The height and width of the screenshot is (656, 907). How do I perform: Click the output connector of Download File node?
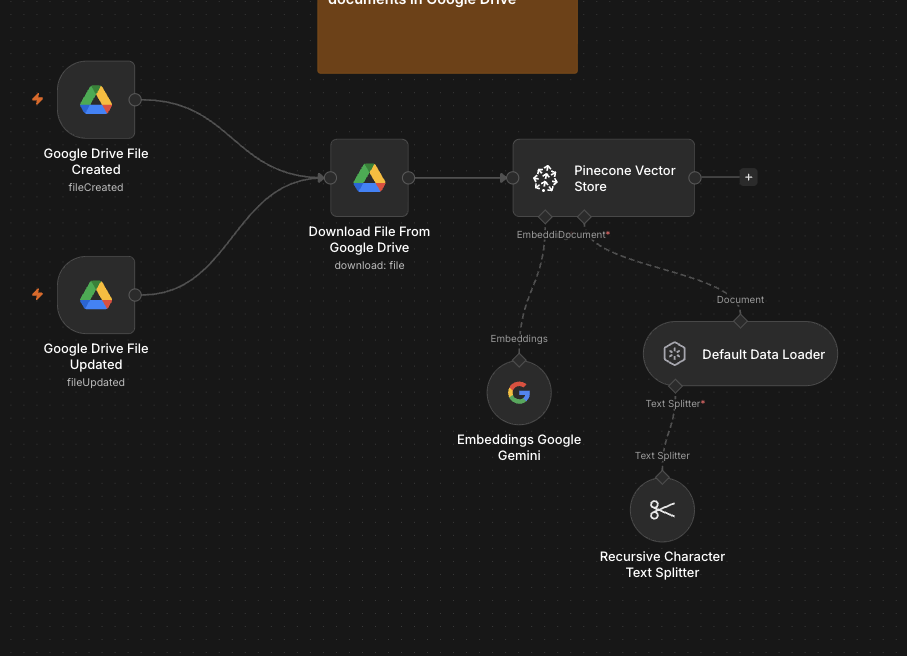click(x=408, y=178)
